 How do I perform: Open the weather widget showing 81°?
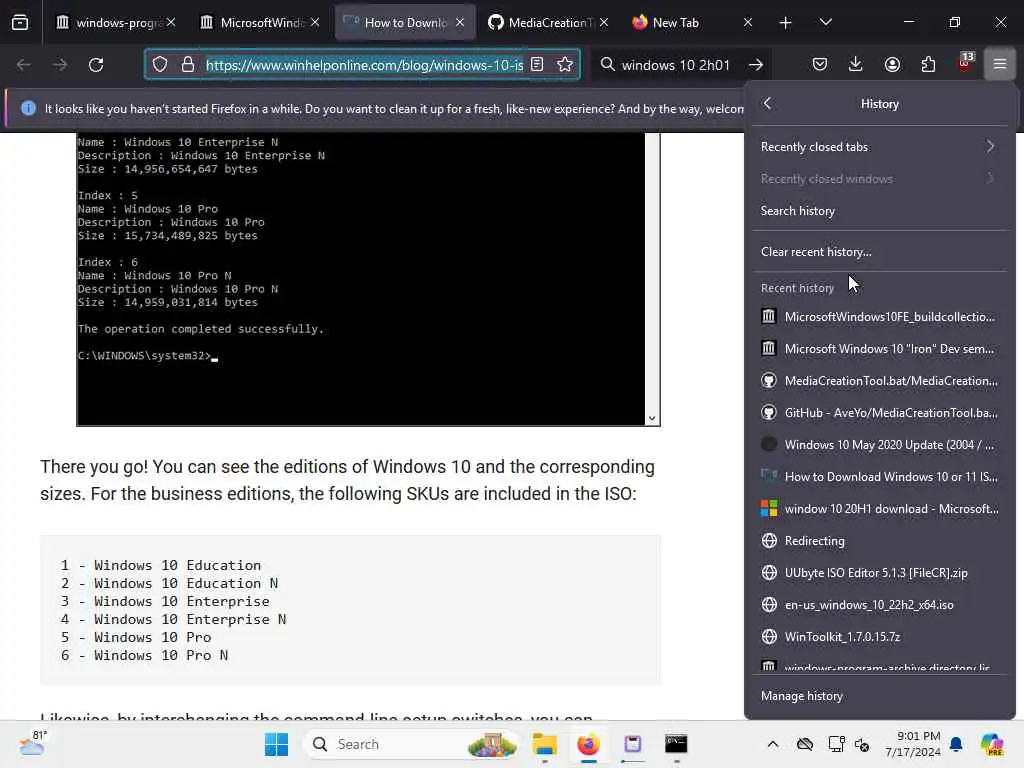32,744
